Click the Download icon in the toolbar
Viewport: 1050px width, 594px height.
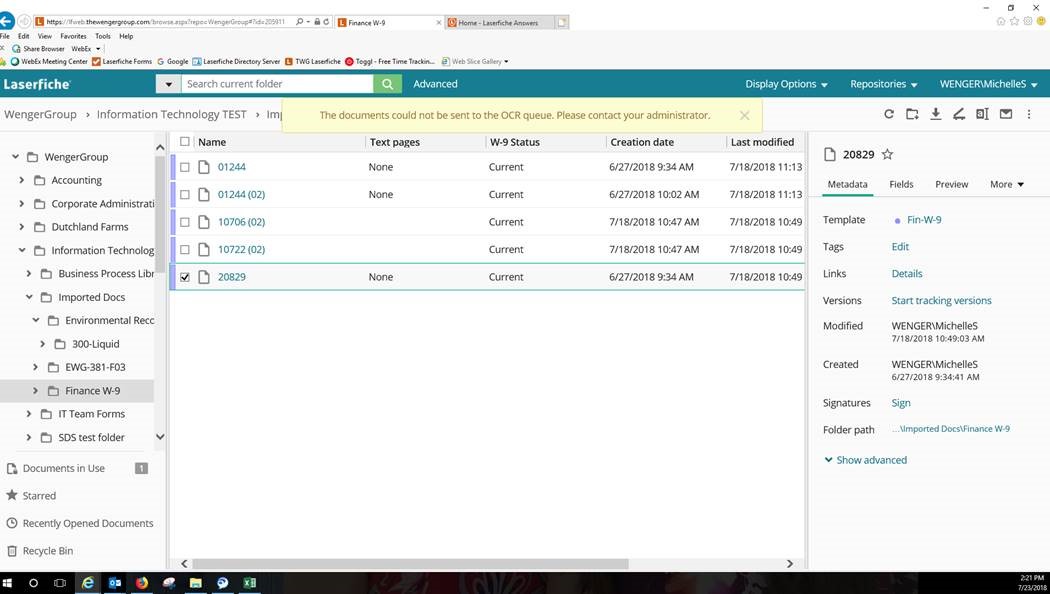[936, 114]
